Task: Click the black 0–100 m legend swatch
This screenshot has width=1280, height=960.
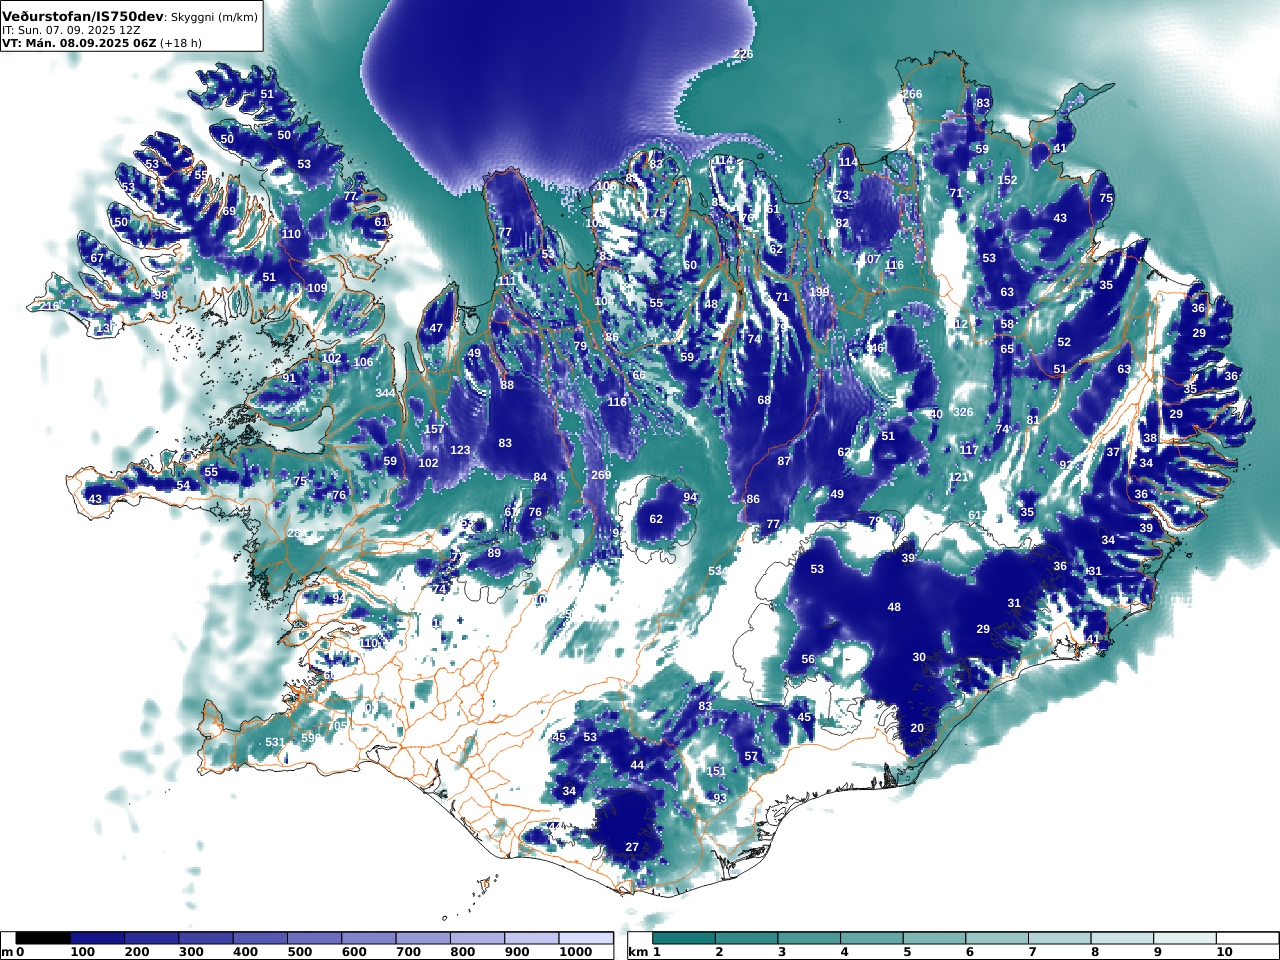Action: (44, 938)
